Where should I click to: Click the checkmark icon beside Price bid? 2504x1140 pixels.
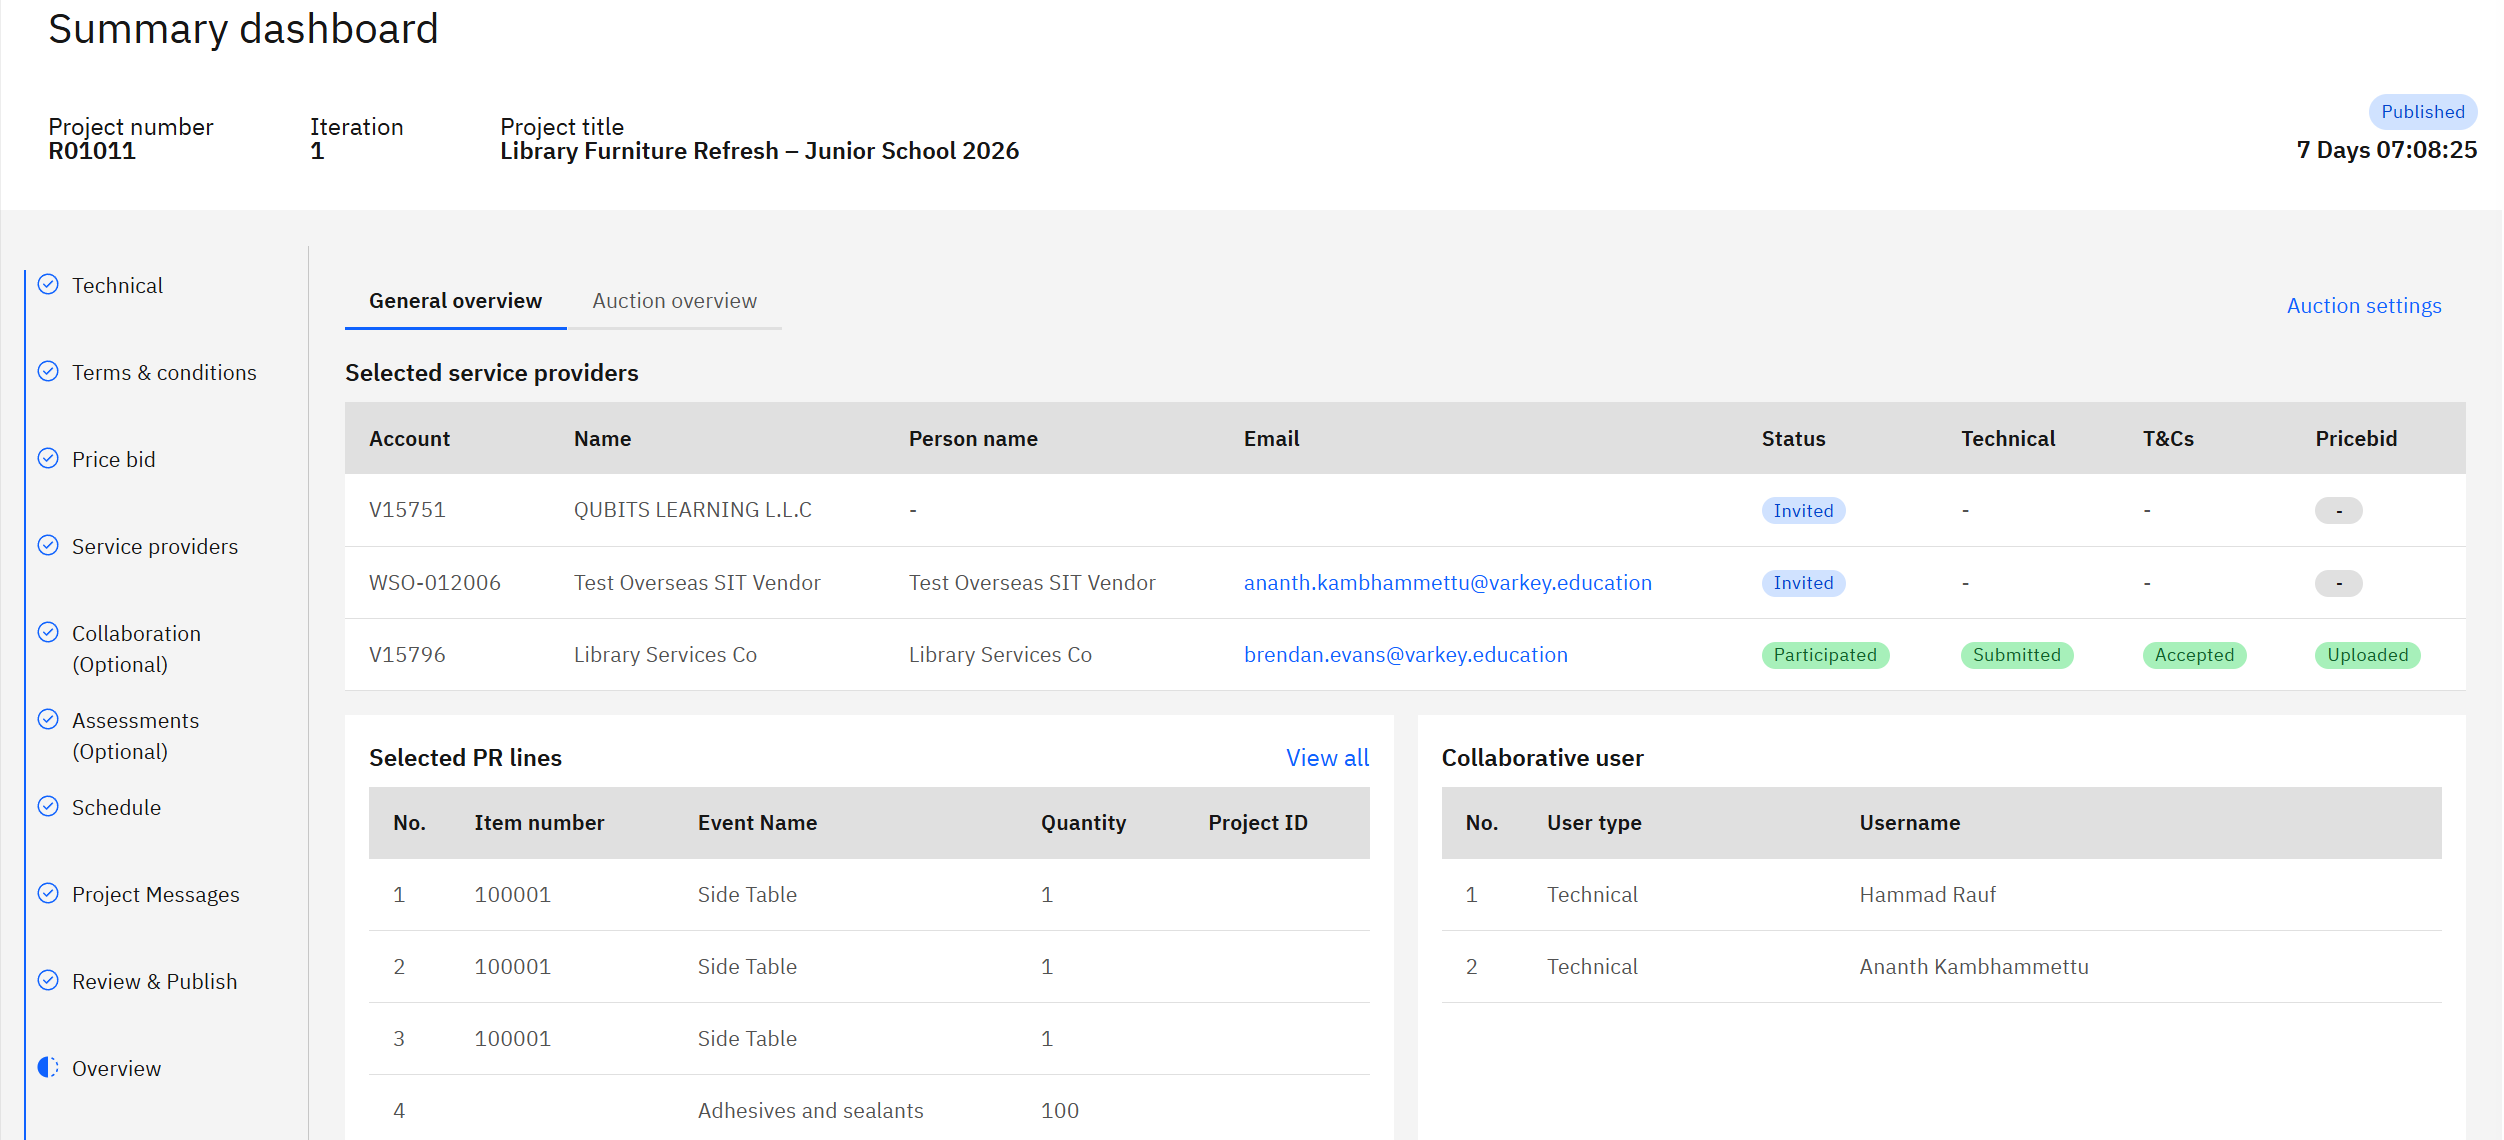[48, 459]
